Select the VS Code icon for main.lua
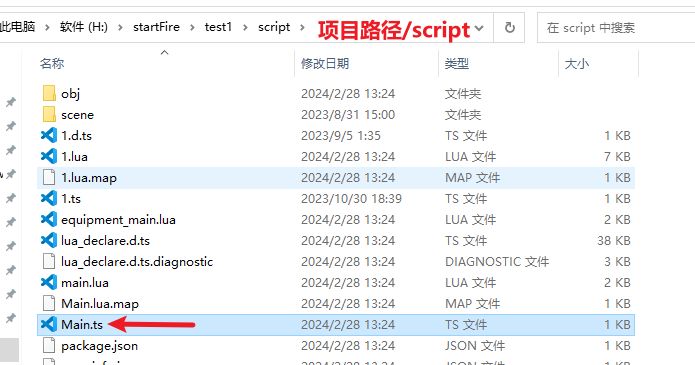 click(x=49, y=283)
